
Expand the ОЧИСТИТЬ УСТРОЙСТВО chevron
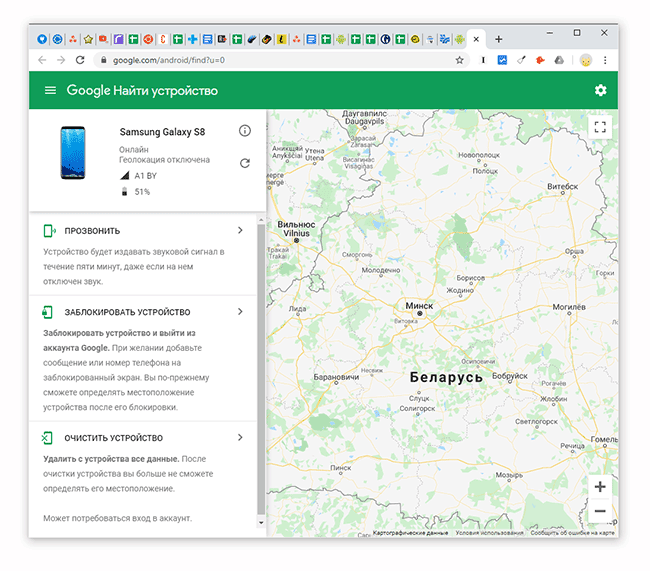[x=240, y=437]
